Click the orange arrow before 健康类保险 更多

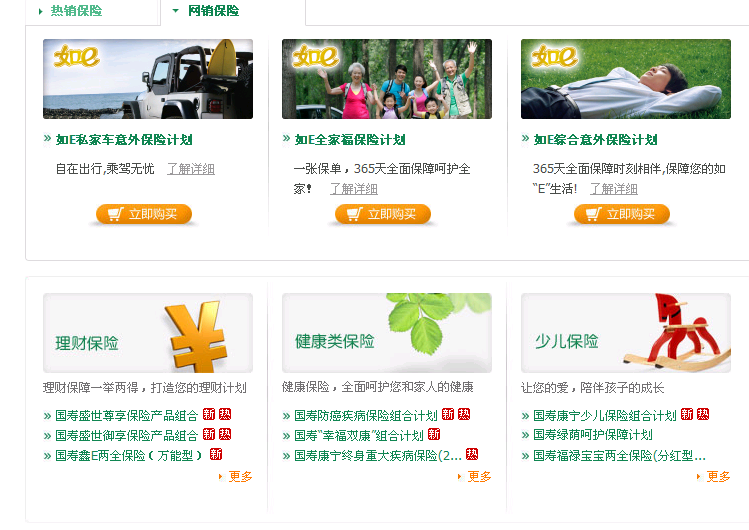(459, 477)
